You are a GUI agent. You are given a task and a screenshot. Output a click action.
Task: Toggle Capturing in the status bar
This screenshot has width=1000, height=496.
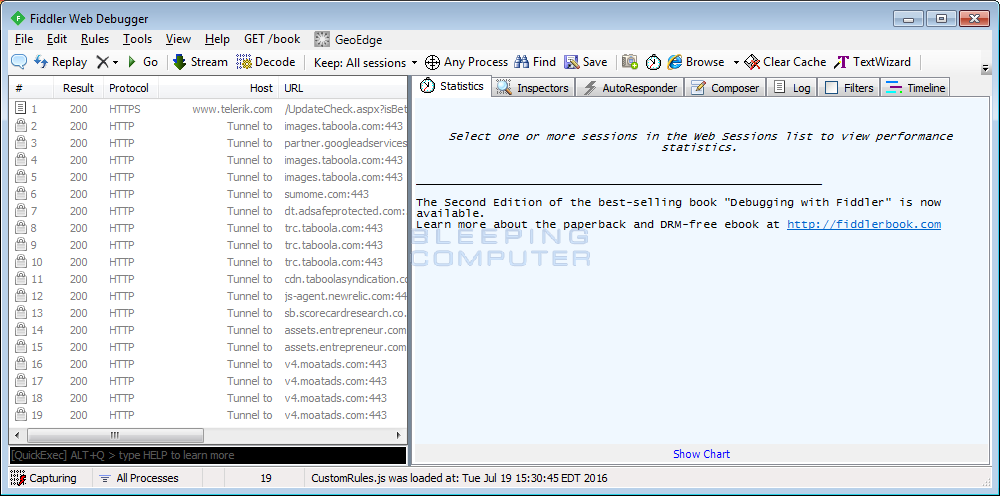(x=43, y=478)
